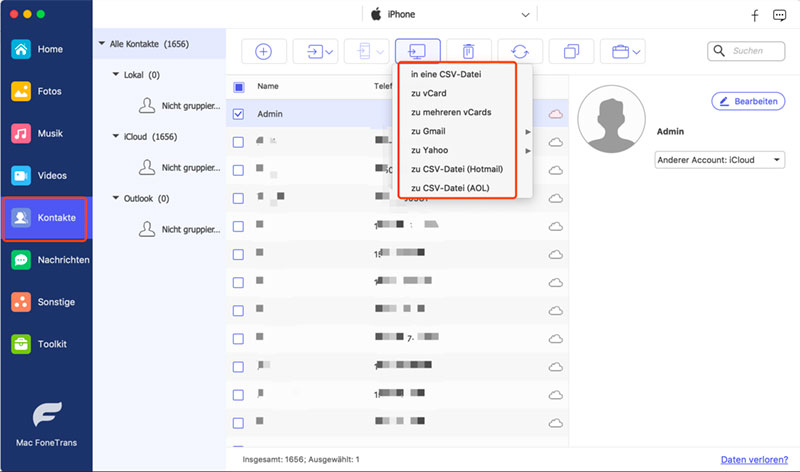Open the Facebook link icon

point(755,15)
